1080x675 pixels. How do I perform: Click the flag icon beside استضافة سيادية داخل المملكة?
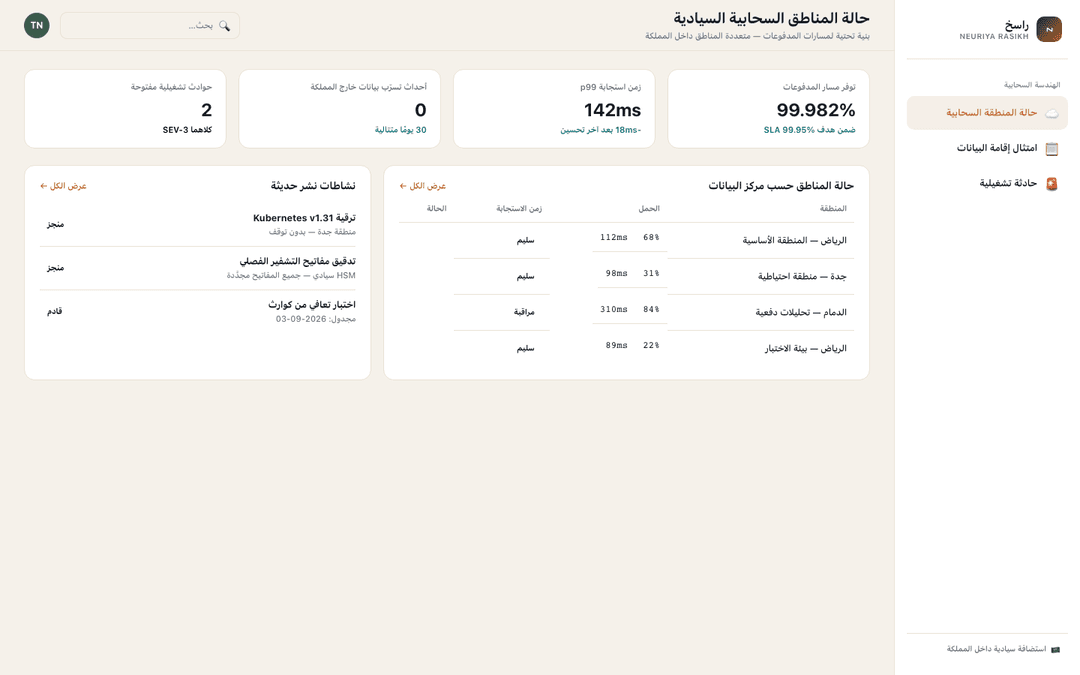1055,649
